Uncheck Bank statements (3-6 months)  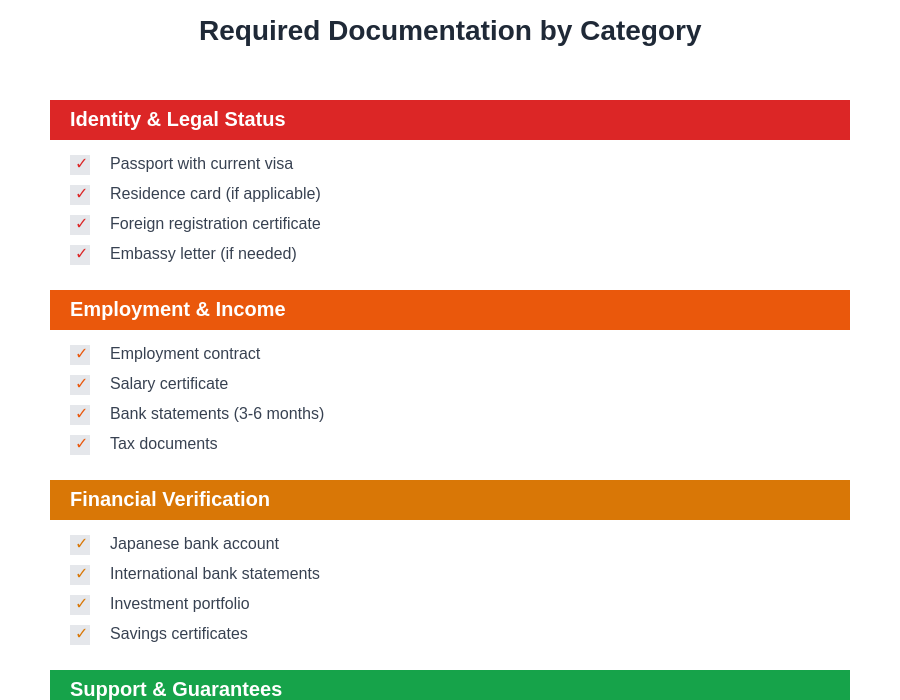tap(80, 414)
